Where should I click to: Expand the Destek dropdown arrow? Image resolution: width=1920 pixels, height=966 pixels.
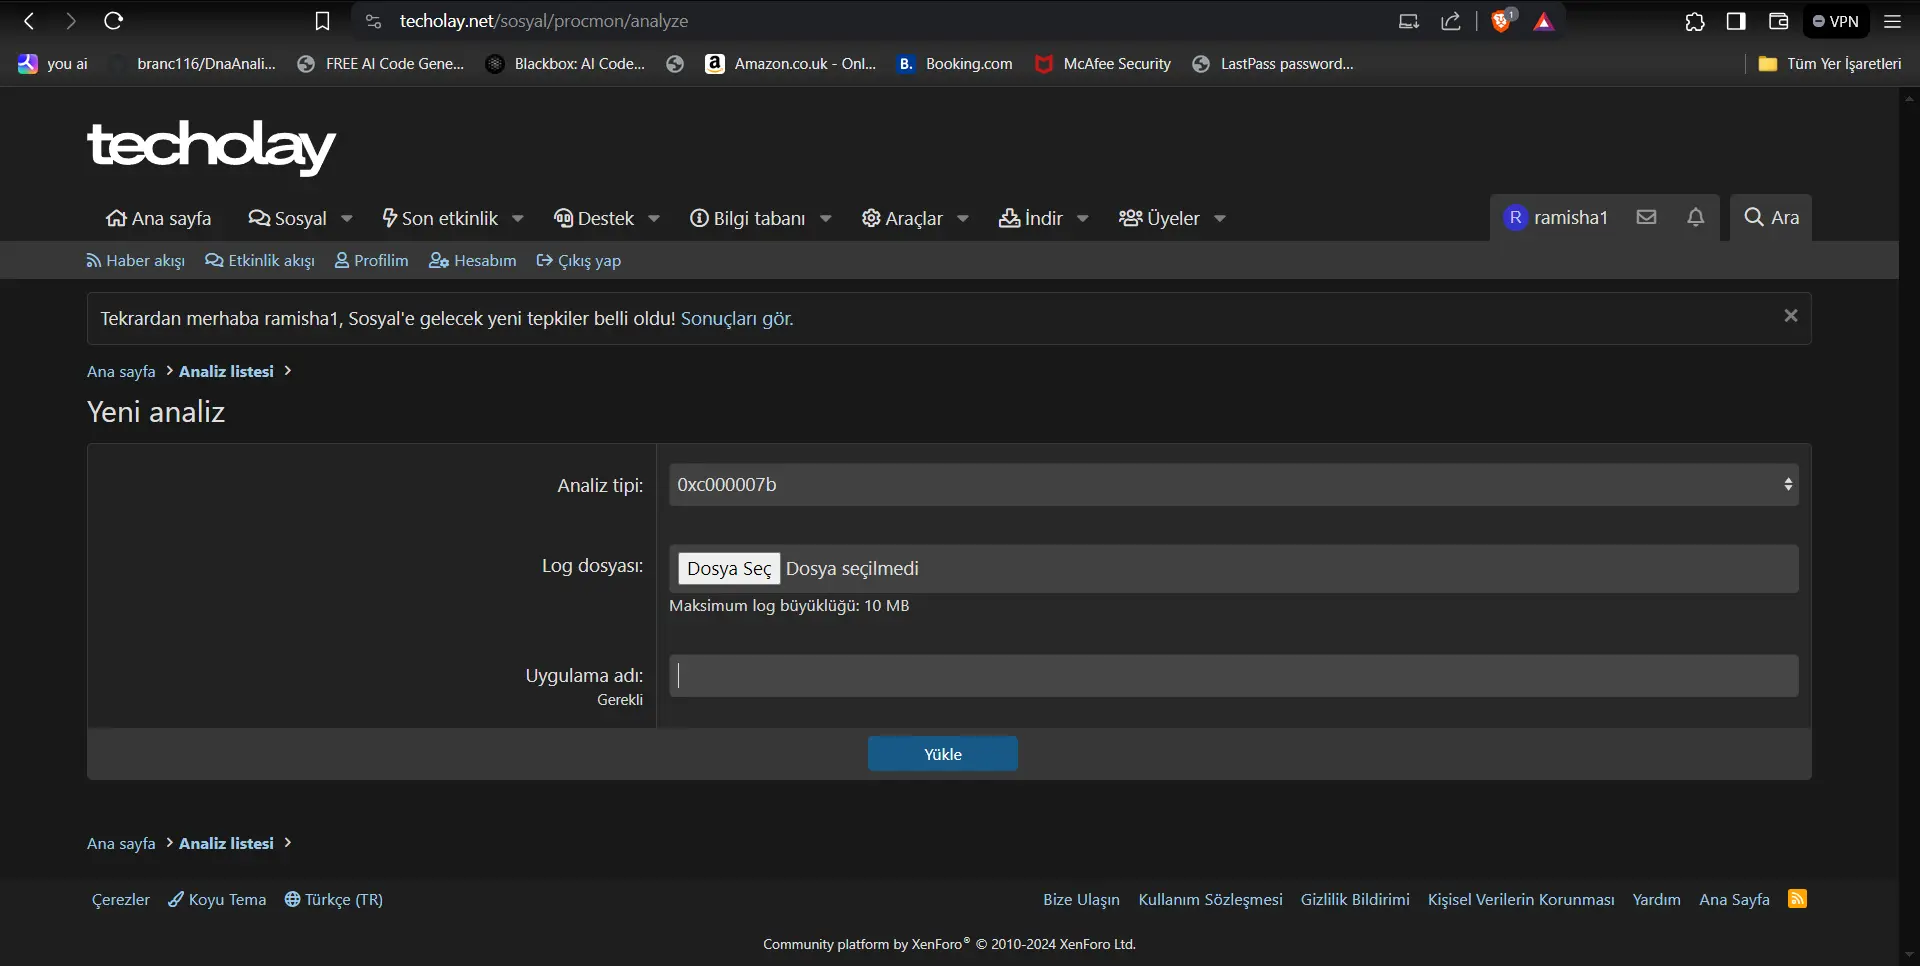click(654, 219)
